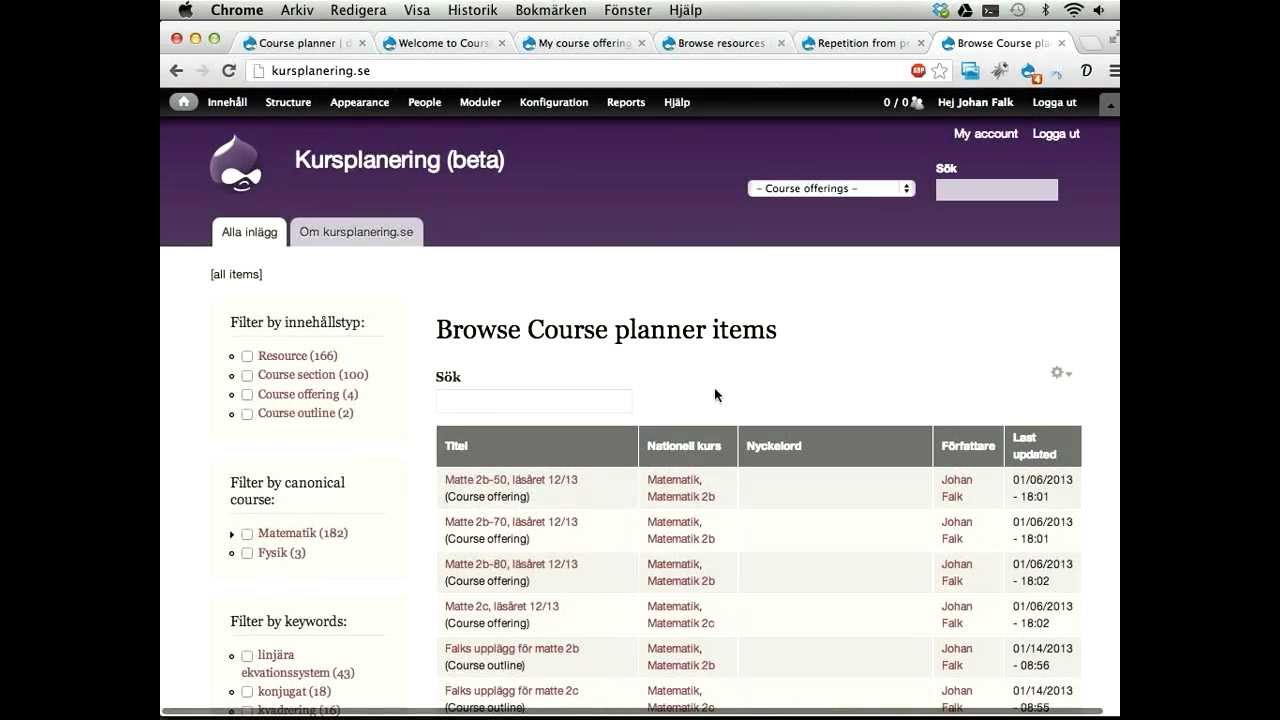Click 'Logga ut' link in purple header
Image resolution: width=1280 pixels, height=720 pixels.
[1056, 133]
